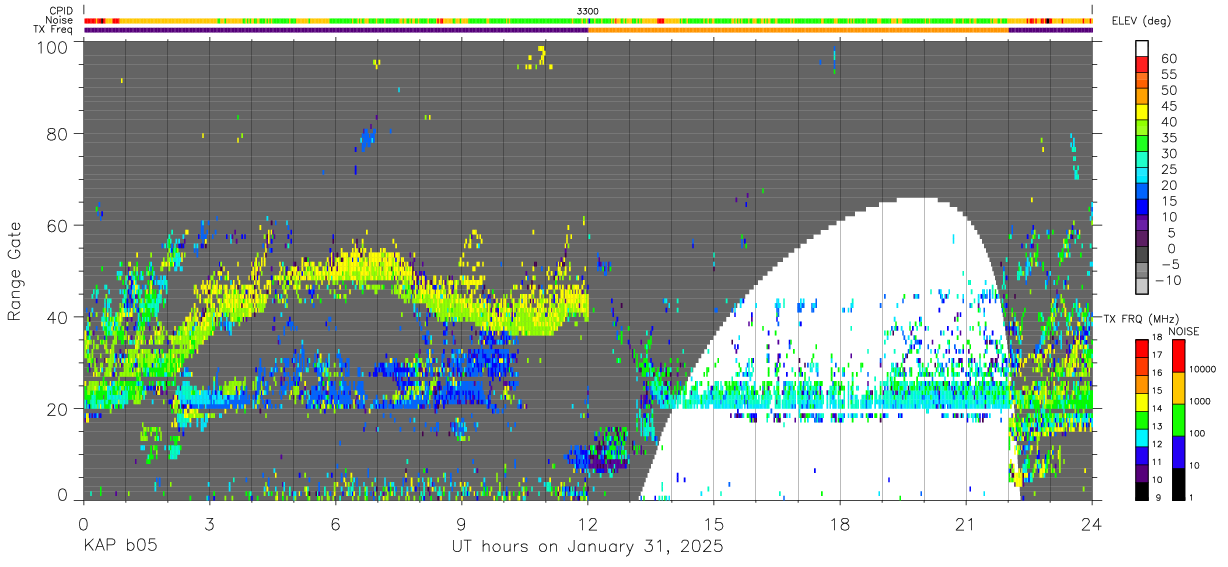The height and width of the screenshot is (567, 1228).
Task: Click the green segment of NOISE colorbar
Action: [1179, 419]
